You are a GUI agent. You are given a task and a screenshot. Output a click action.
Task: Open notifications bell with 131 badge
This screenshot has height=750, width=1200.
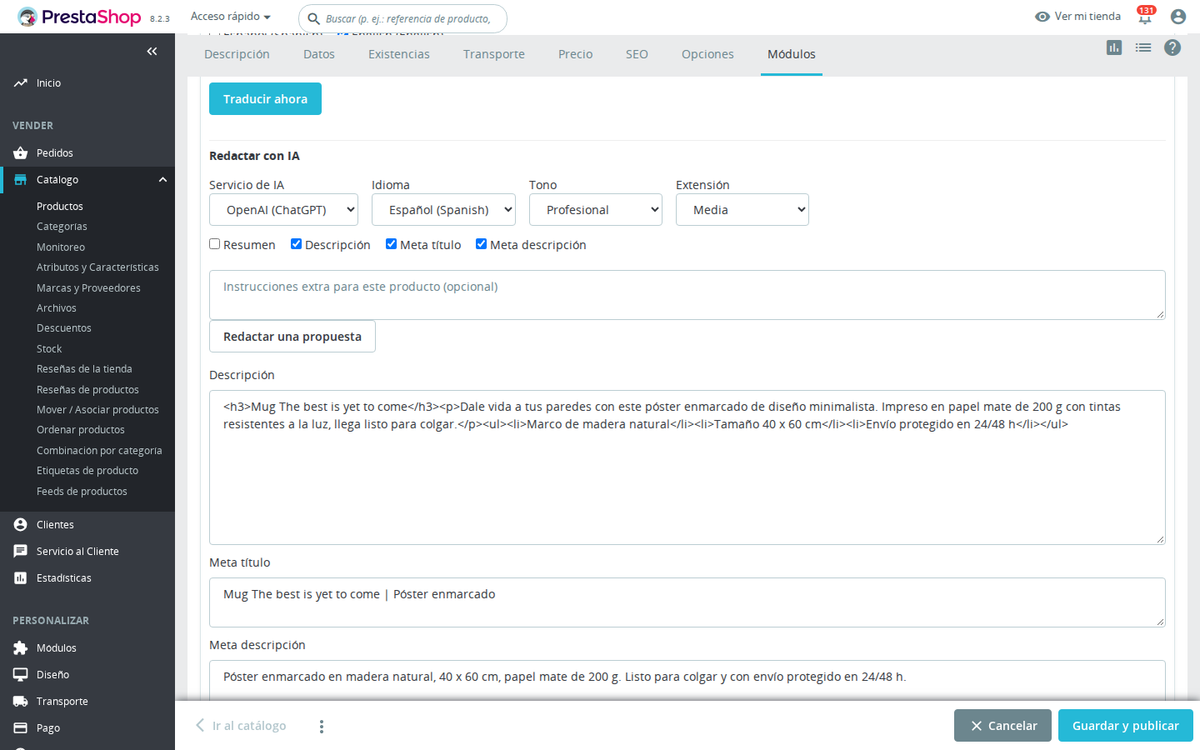click(1145, 16)
